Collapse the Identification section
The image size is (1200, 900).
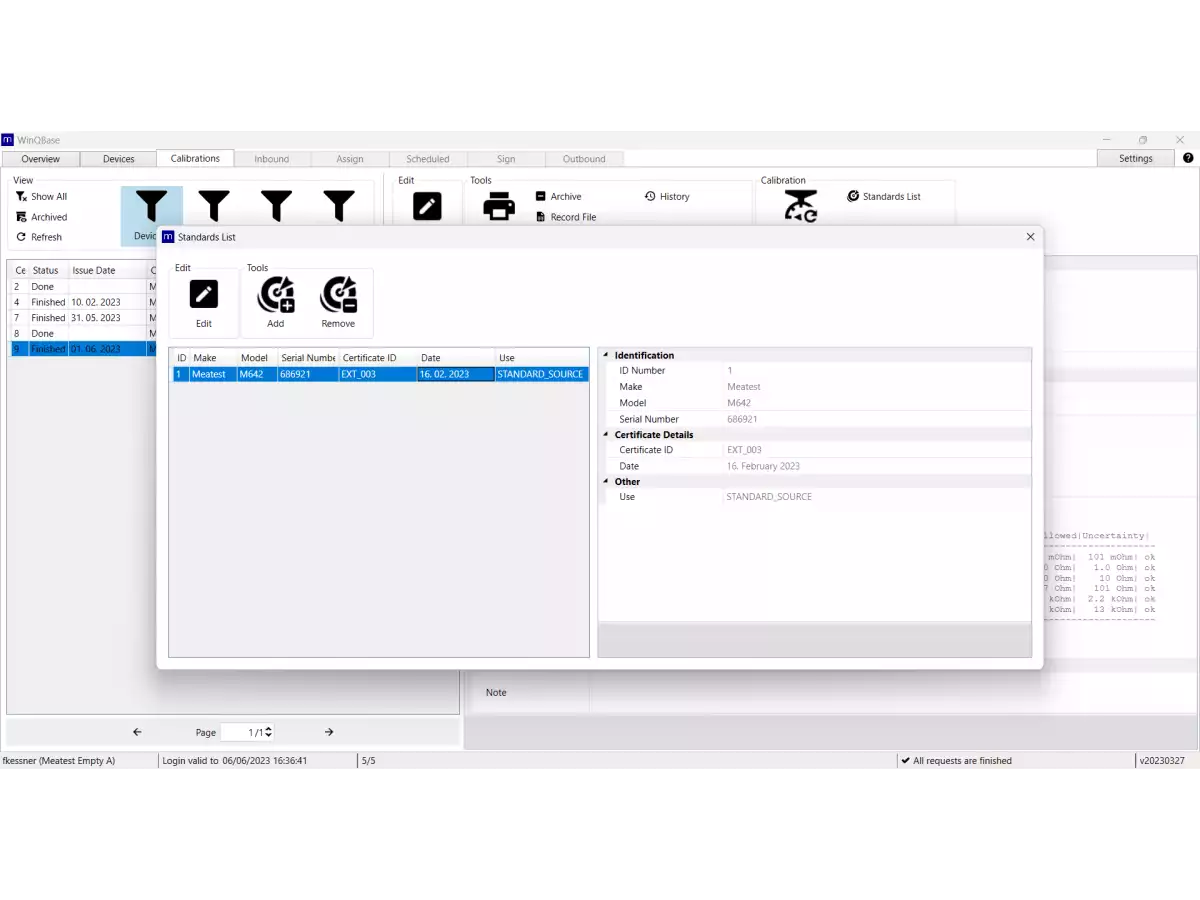coord(605,355)
